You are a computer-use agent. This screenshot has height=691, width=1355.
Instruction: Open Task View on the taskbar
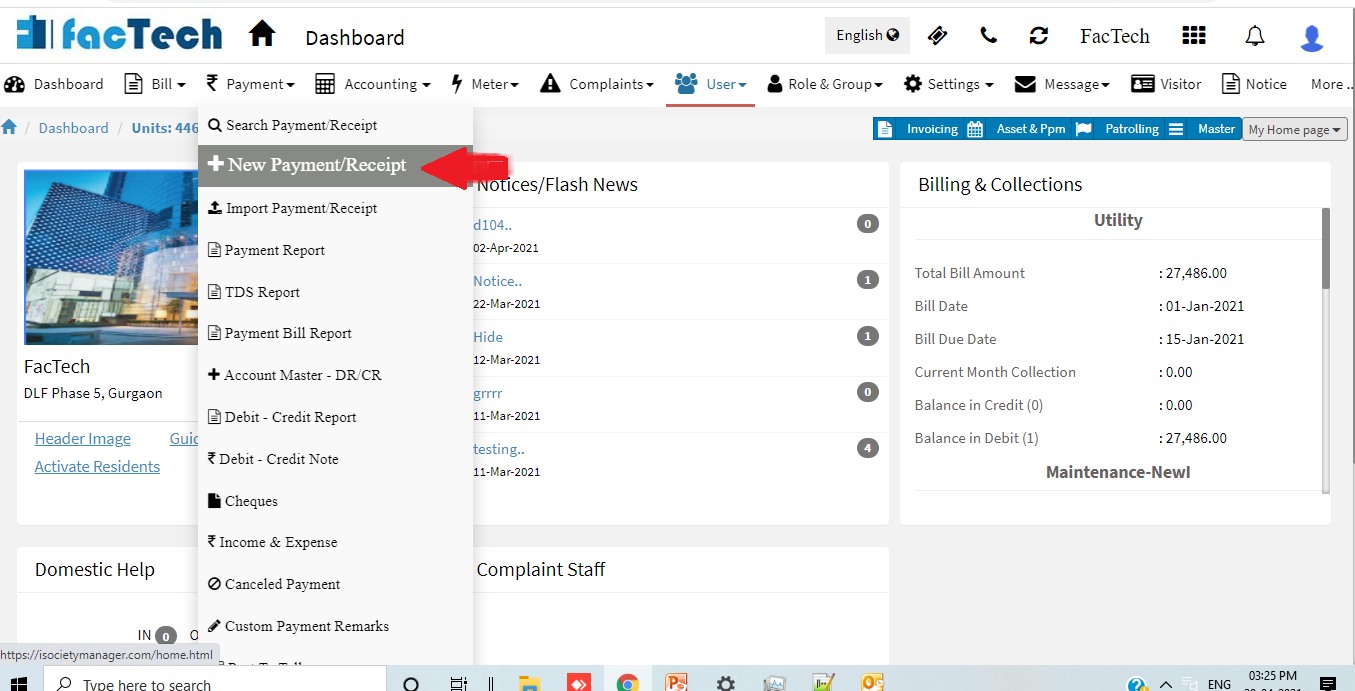[x=459, y=684]
